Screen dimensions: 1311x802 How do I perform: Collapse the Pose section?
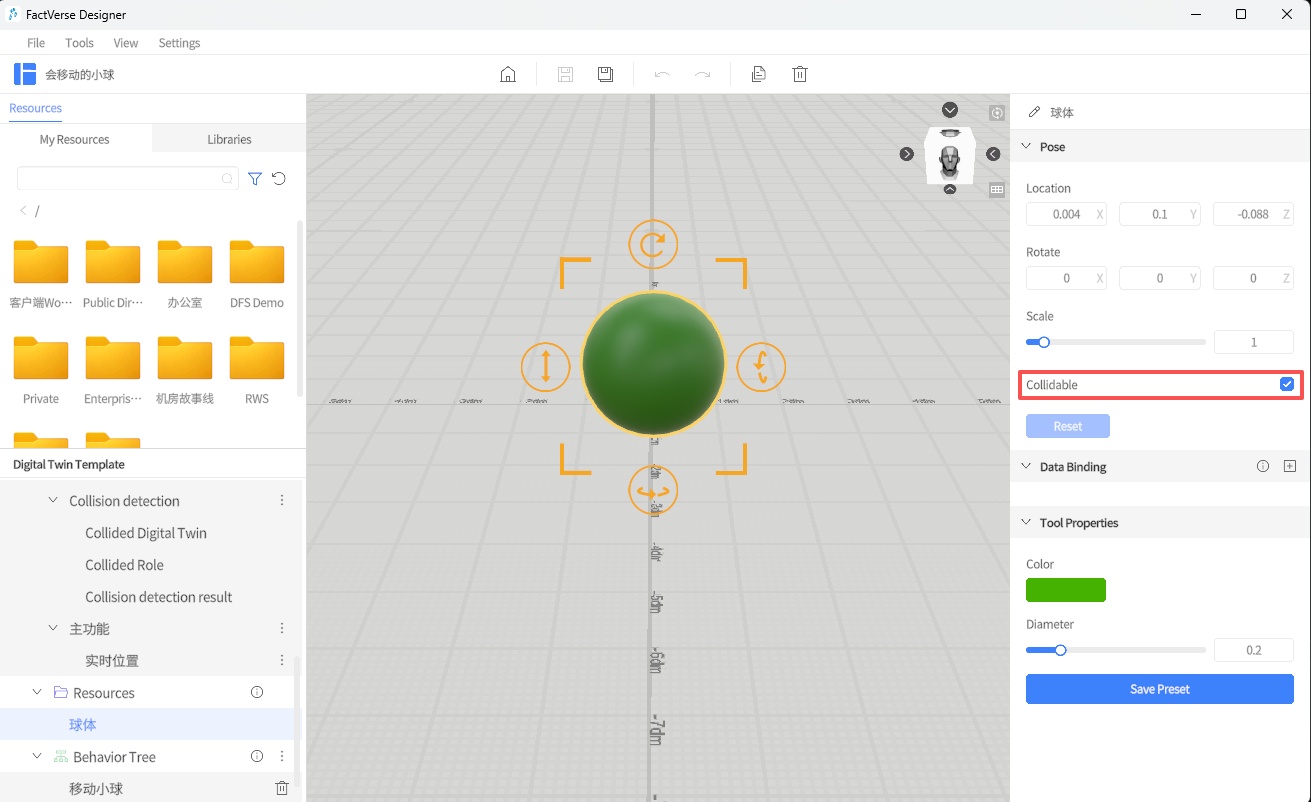coord(1026,146)
